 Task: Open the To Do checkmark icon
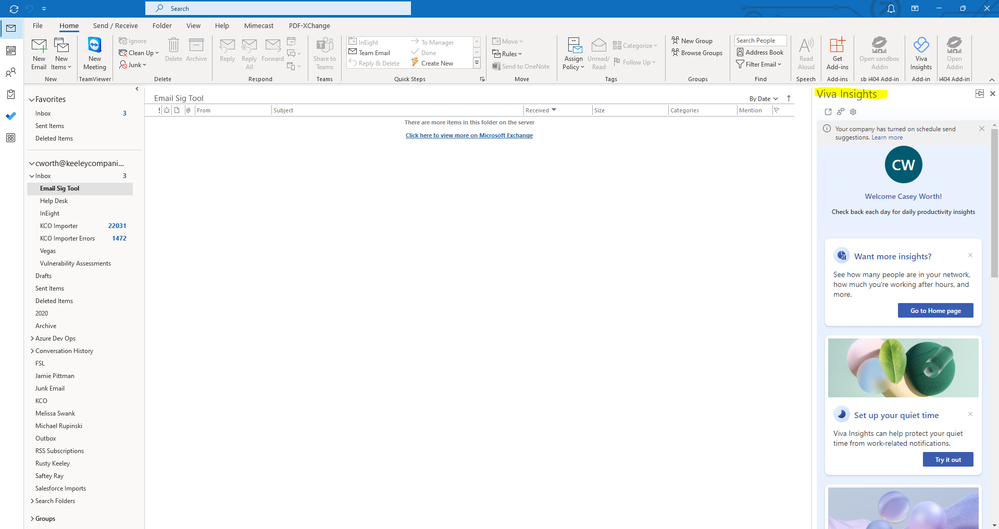(x=11, y=116)
